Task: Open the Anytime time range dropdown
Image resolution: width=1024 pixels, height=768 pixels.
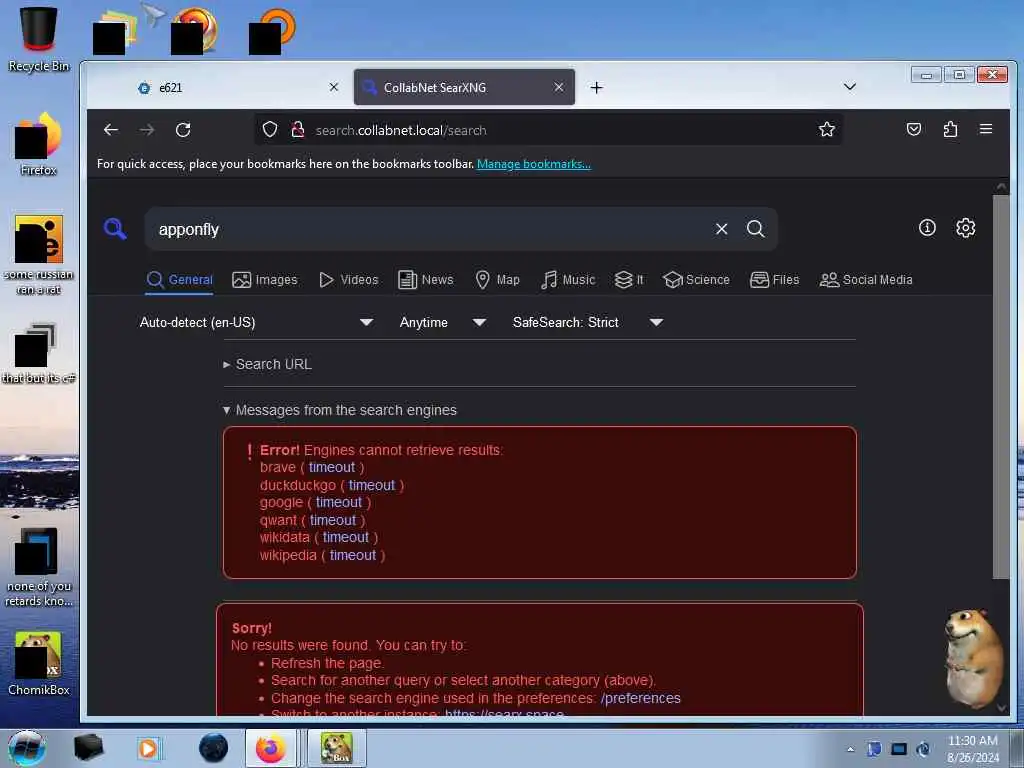Action: [443, 322]
